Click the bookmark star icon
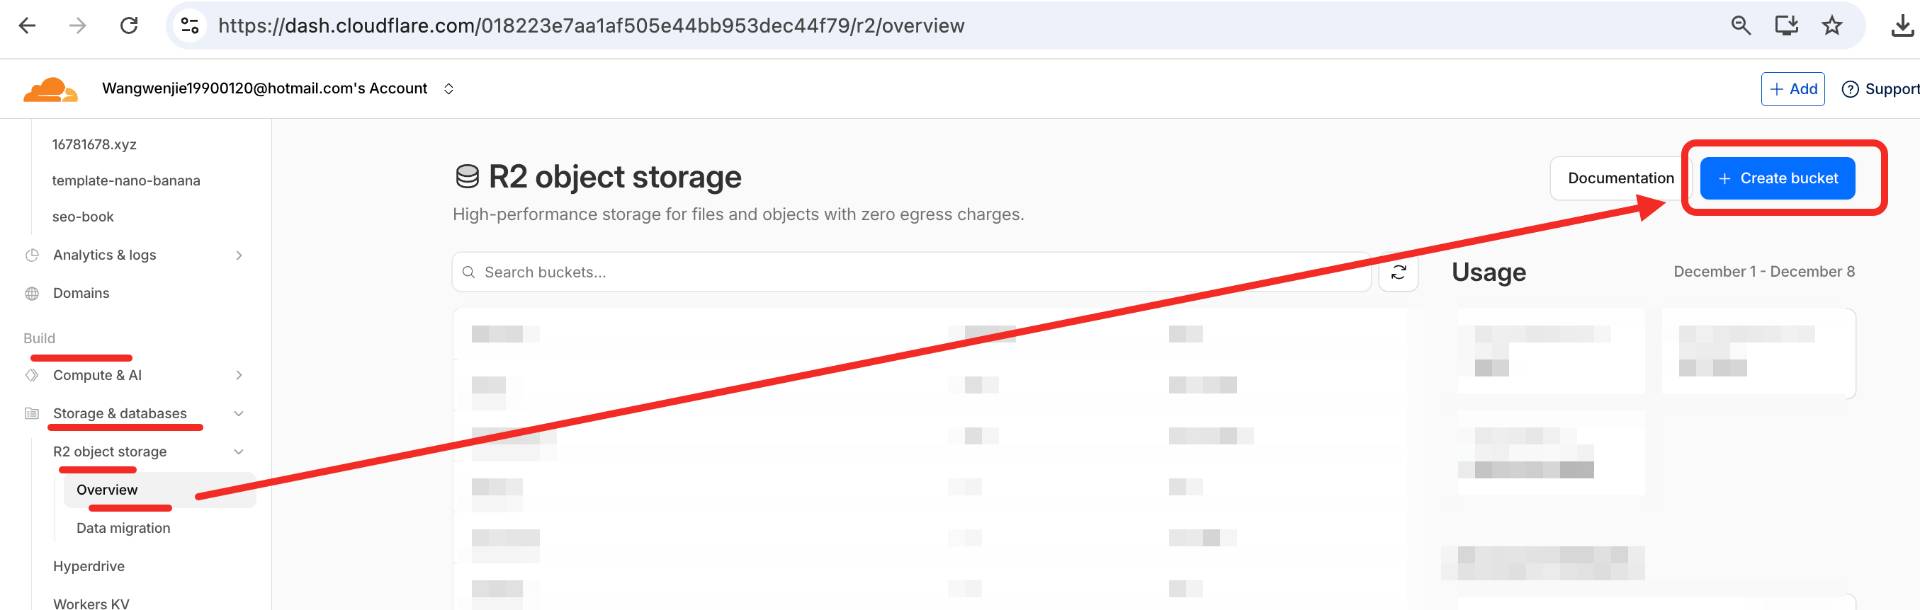Viewport: 1920px width, 610px height. pos(1832,26)
